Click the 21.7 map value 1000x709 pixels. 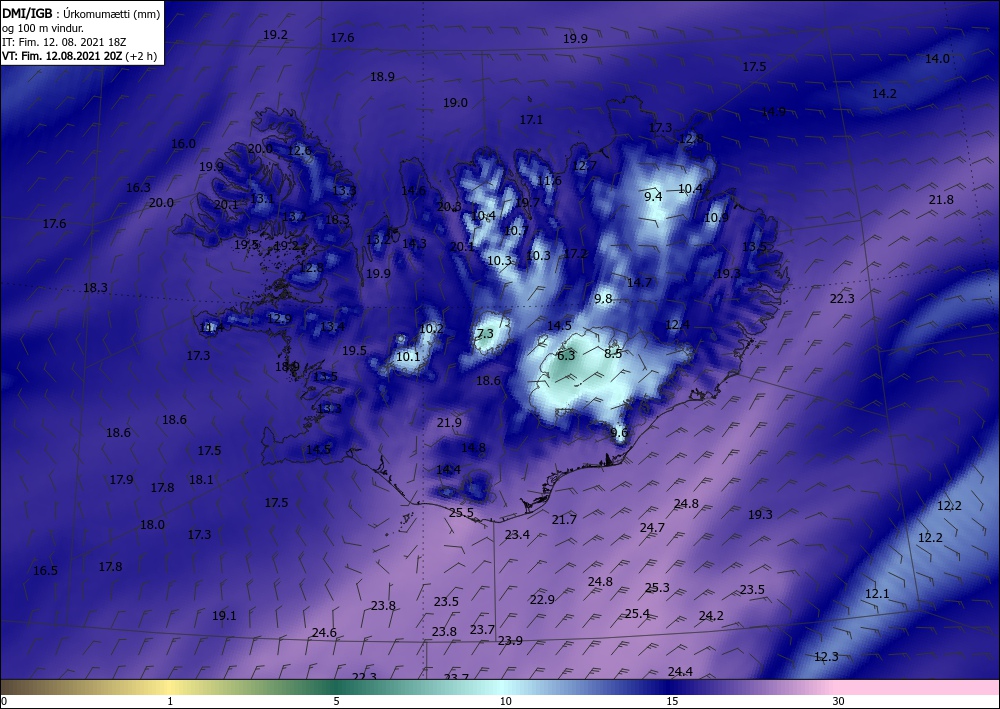(x=564, y=520)
